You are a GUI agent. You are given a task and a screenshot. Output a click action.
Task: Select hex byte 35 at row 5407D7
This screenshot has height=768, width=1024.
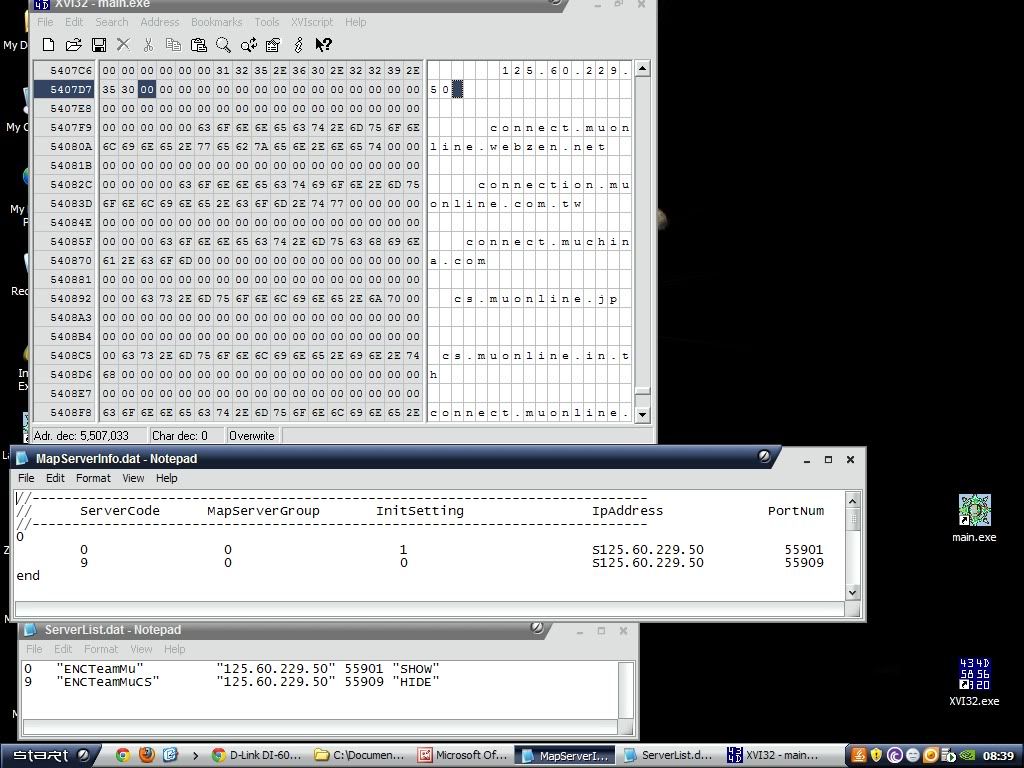(x=109, y=90)
